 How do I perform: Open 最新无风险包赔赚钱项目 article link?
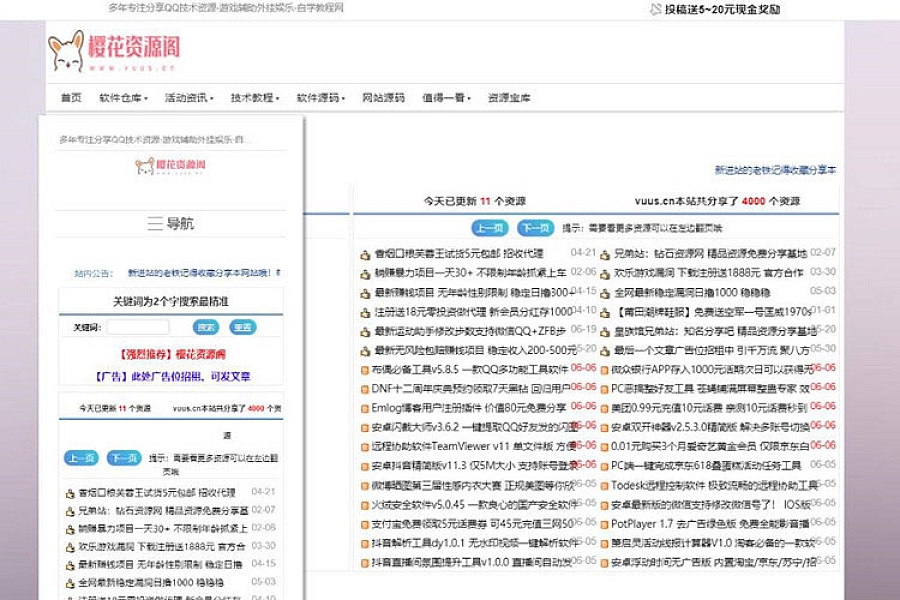(476, 350)
